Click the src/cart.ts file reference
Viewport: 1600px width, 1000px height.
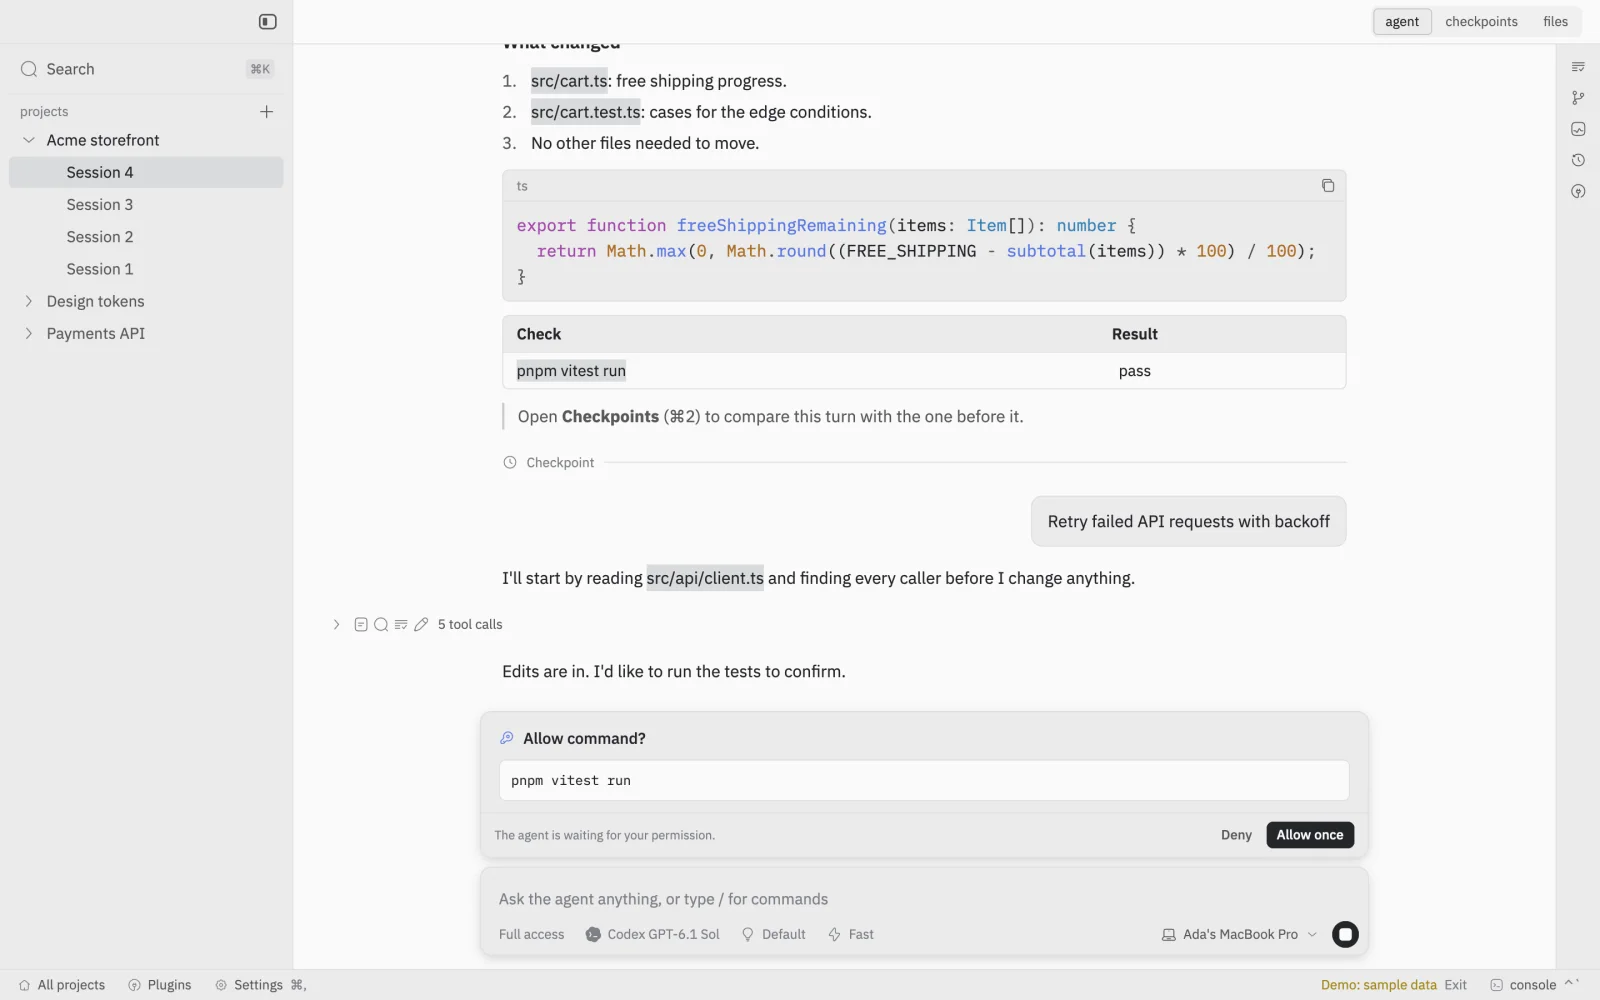coord(569,81)
